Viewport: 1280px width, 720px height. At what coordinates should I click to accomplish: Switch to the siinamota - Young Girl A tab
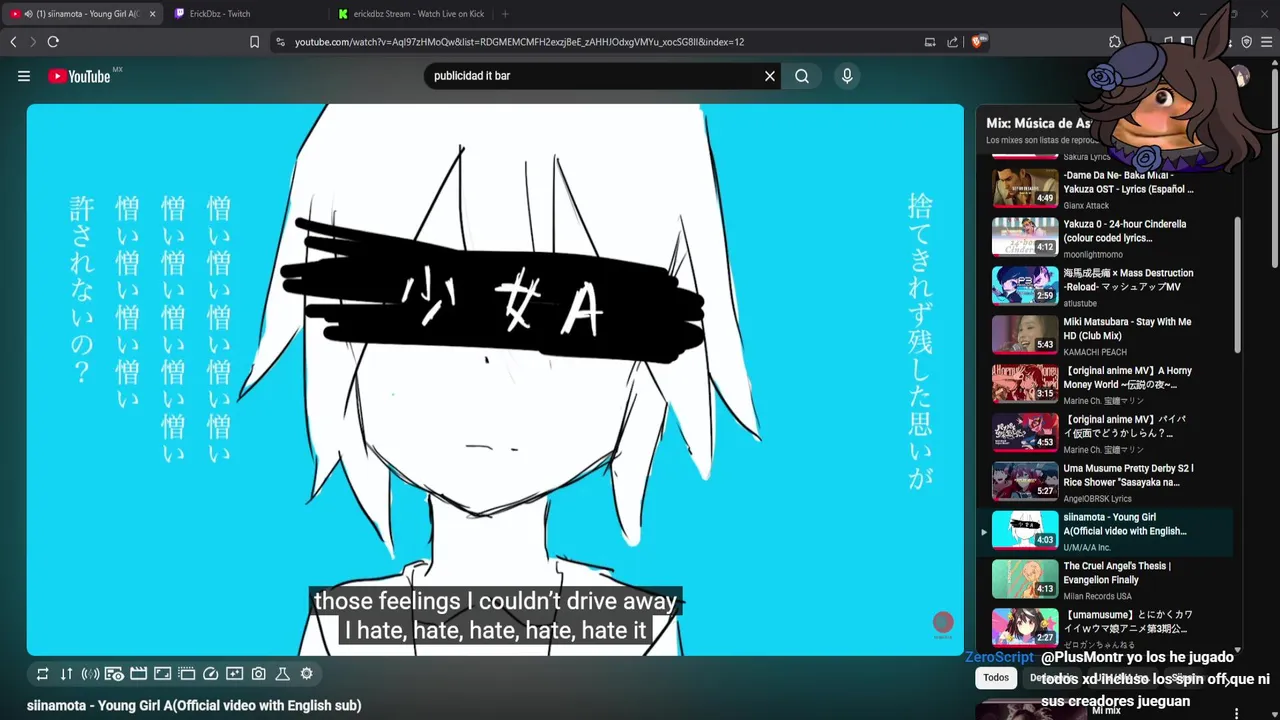pos(82,14)
